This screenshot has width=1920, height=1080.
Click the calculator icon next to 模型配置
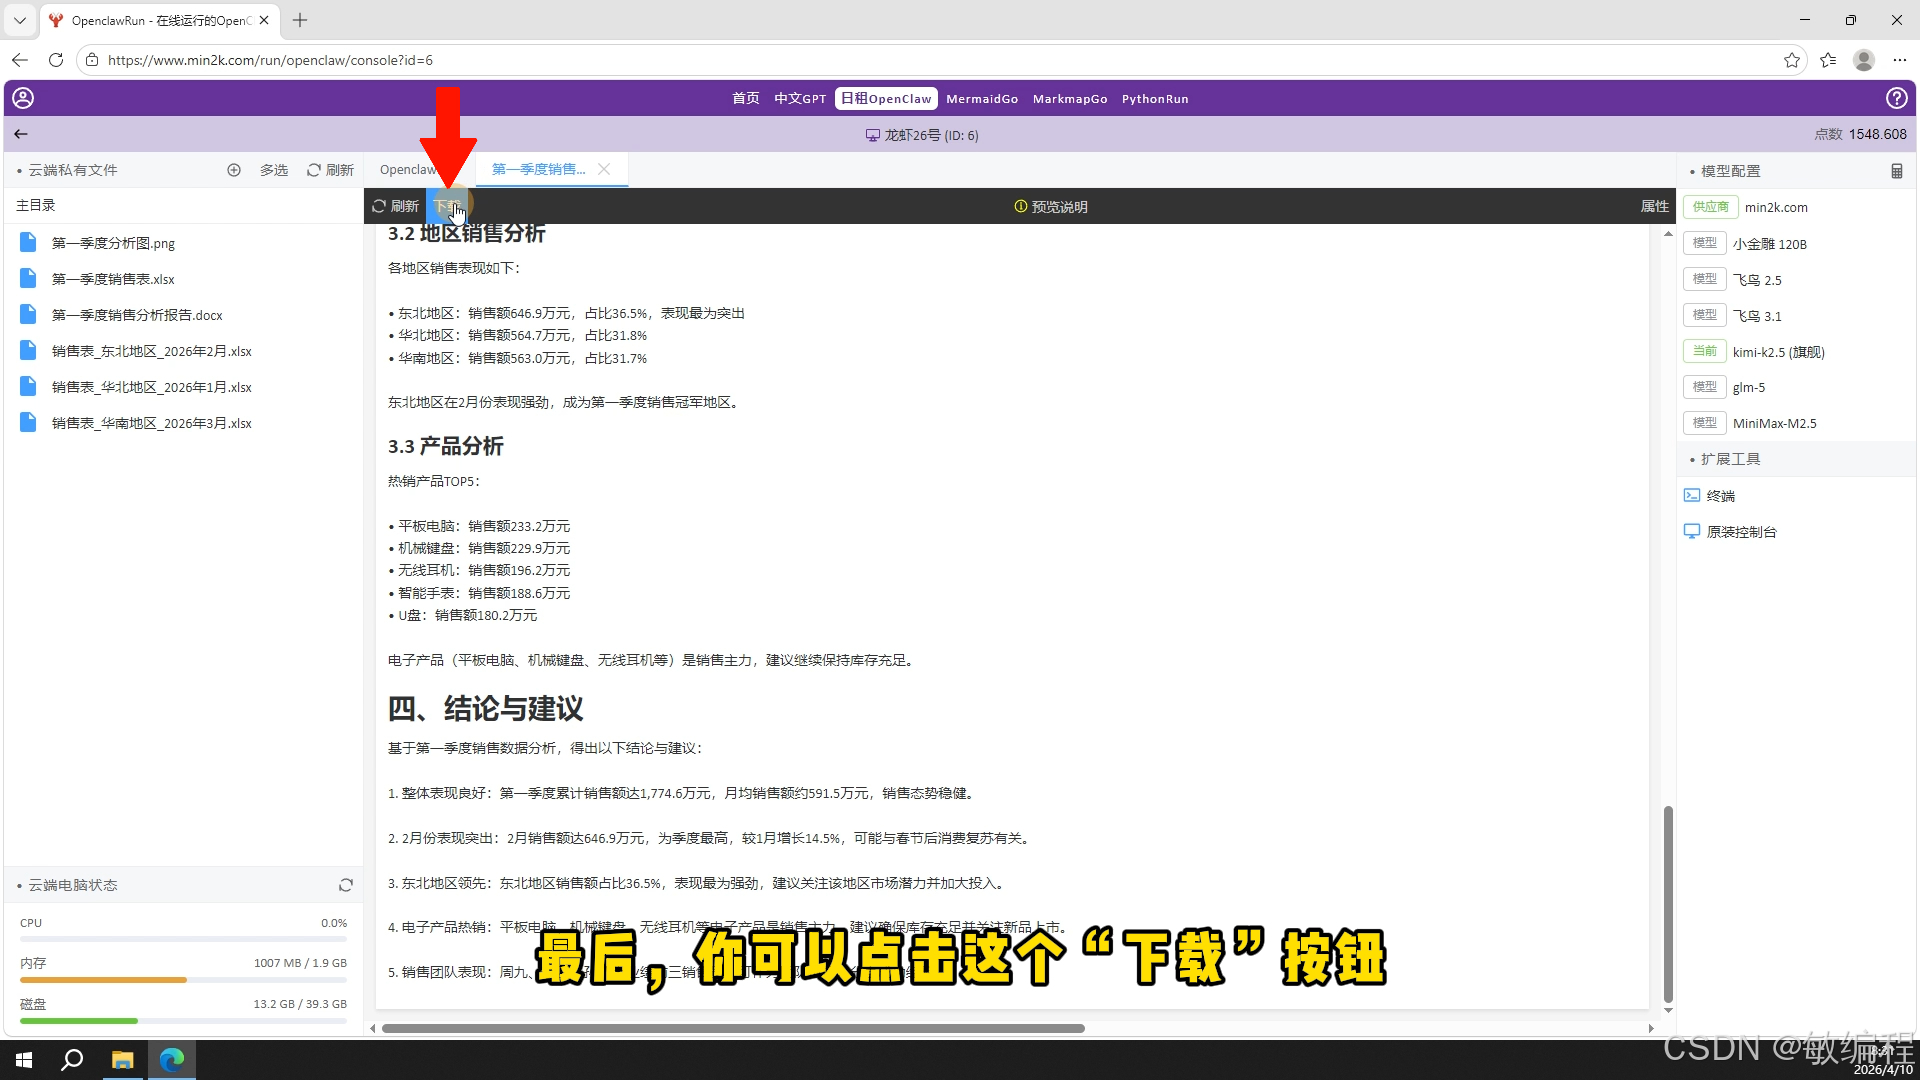pyautogui.click(x=1897, y=171)
